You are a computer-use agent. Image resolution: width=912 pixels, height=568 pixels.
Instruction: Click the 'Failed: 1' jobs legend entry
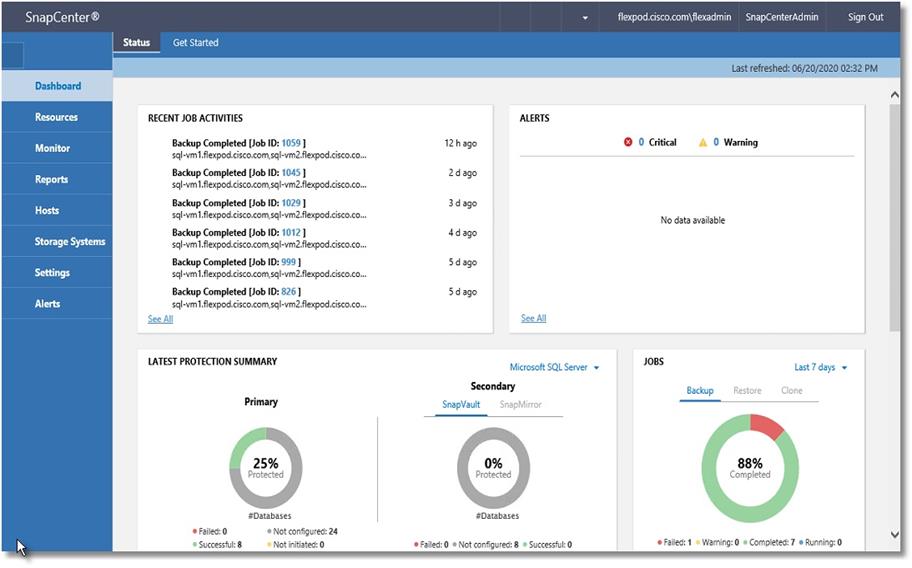pos(675,542)
